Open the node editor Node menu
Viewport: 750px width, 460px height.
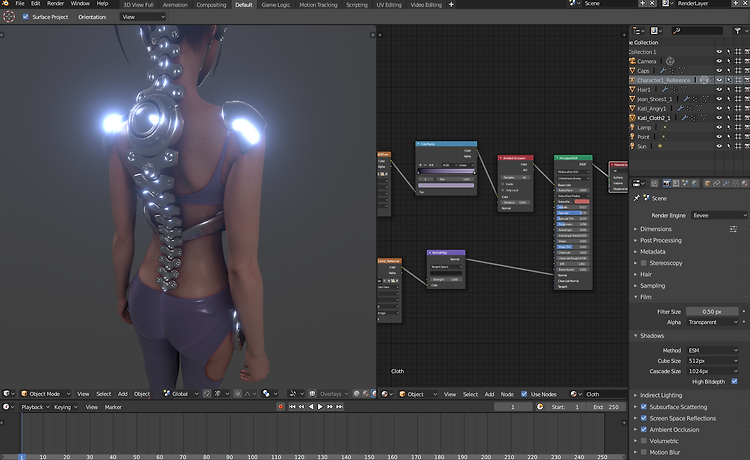(x=507, y=394)
